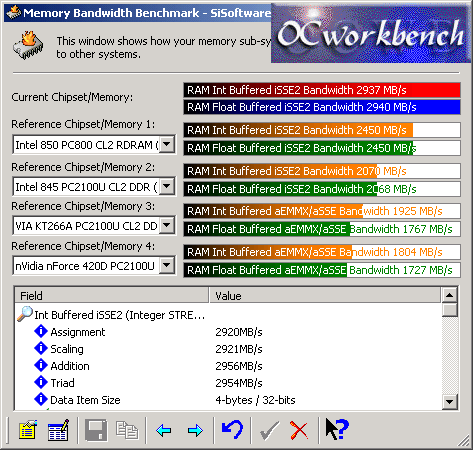Screen dimensions: 473x450
Task: Click the value 2921MB/s
Action: tap(239, 349)
